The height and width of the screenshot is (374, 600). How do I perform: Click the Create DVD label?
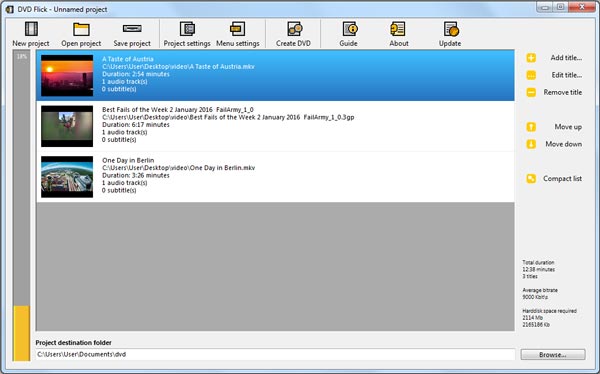[293, 43]
